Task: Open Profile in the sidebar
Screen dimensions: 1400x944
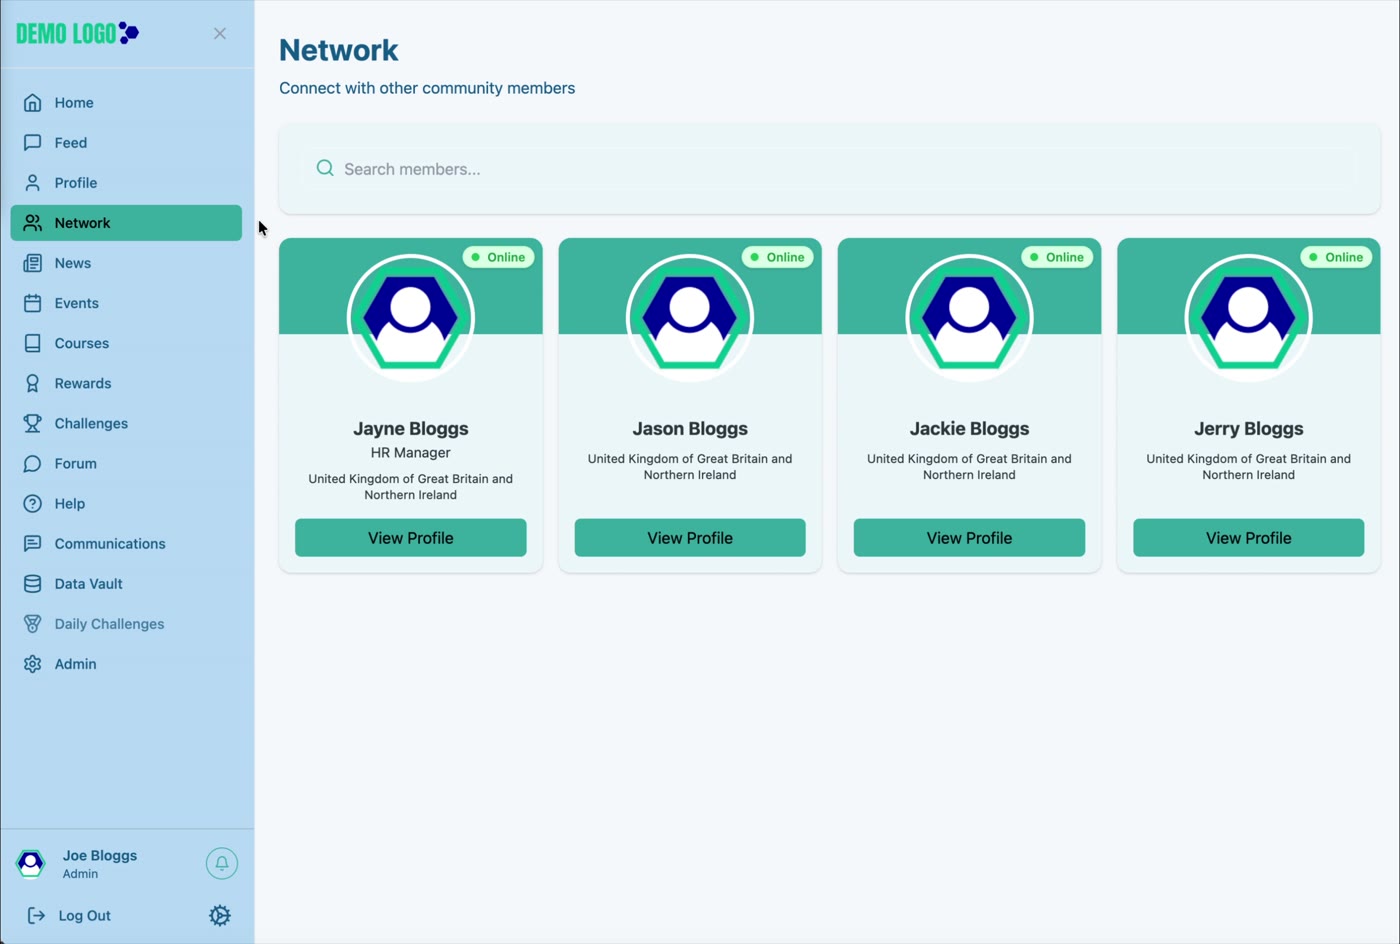Action: tap(126, 183)
